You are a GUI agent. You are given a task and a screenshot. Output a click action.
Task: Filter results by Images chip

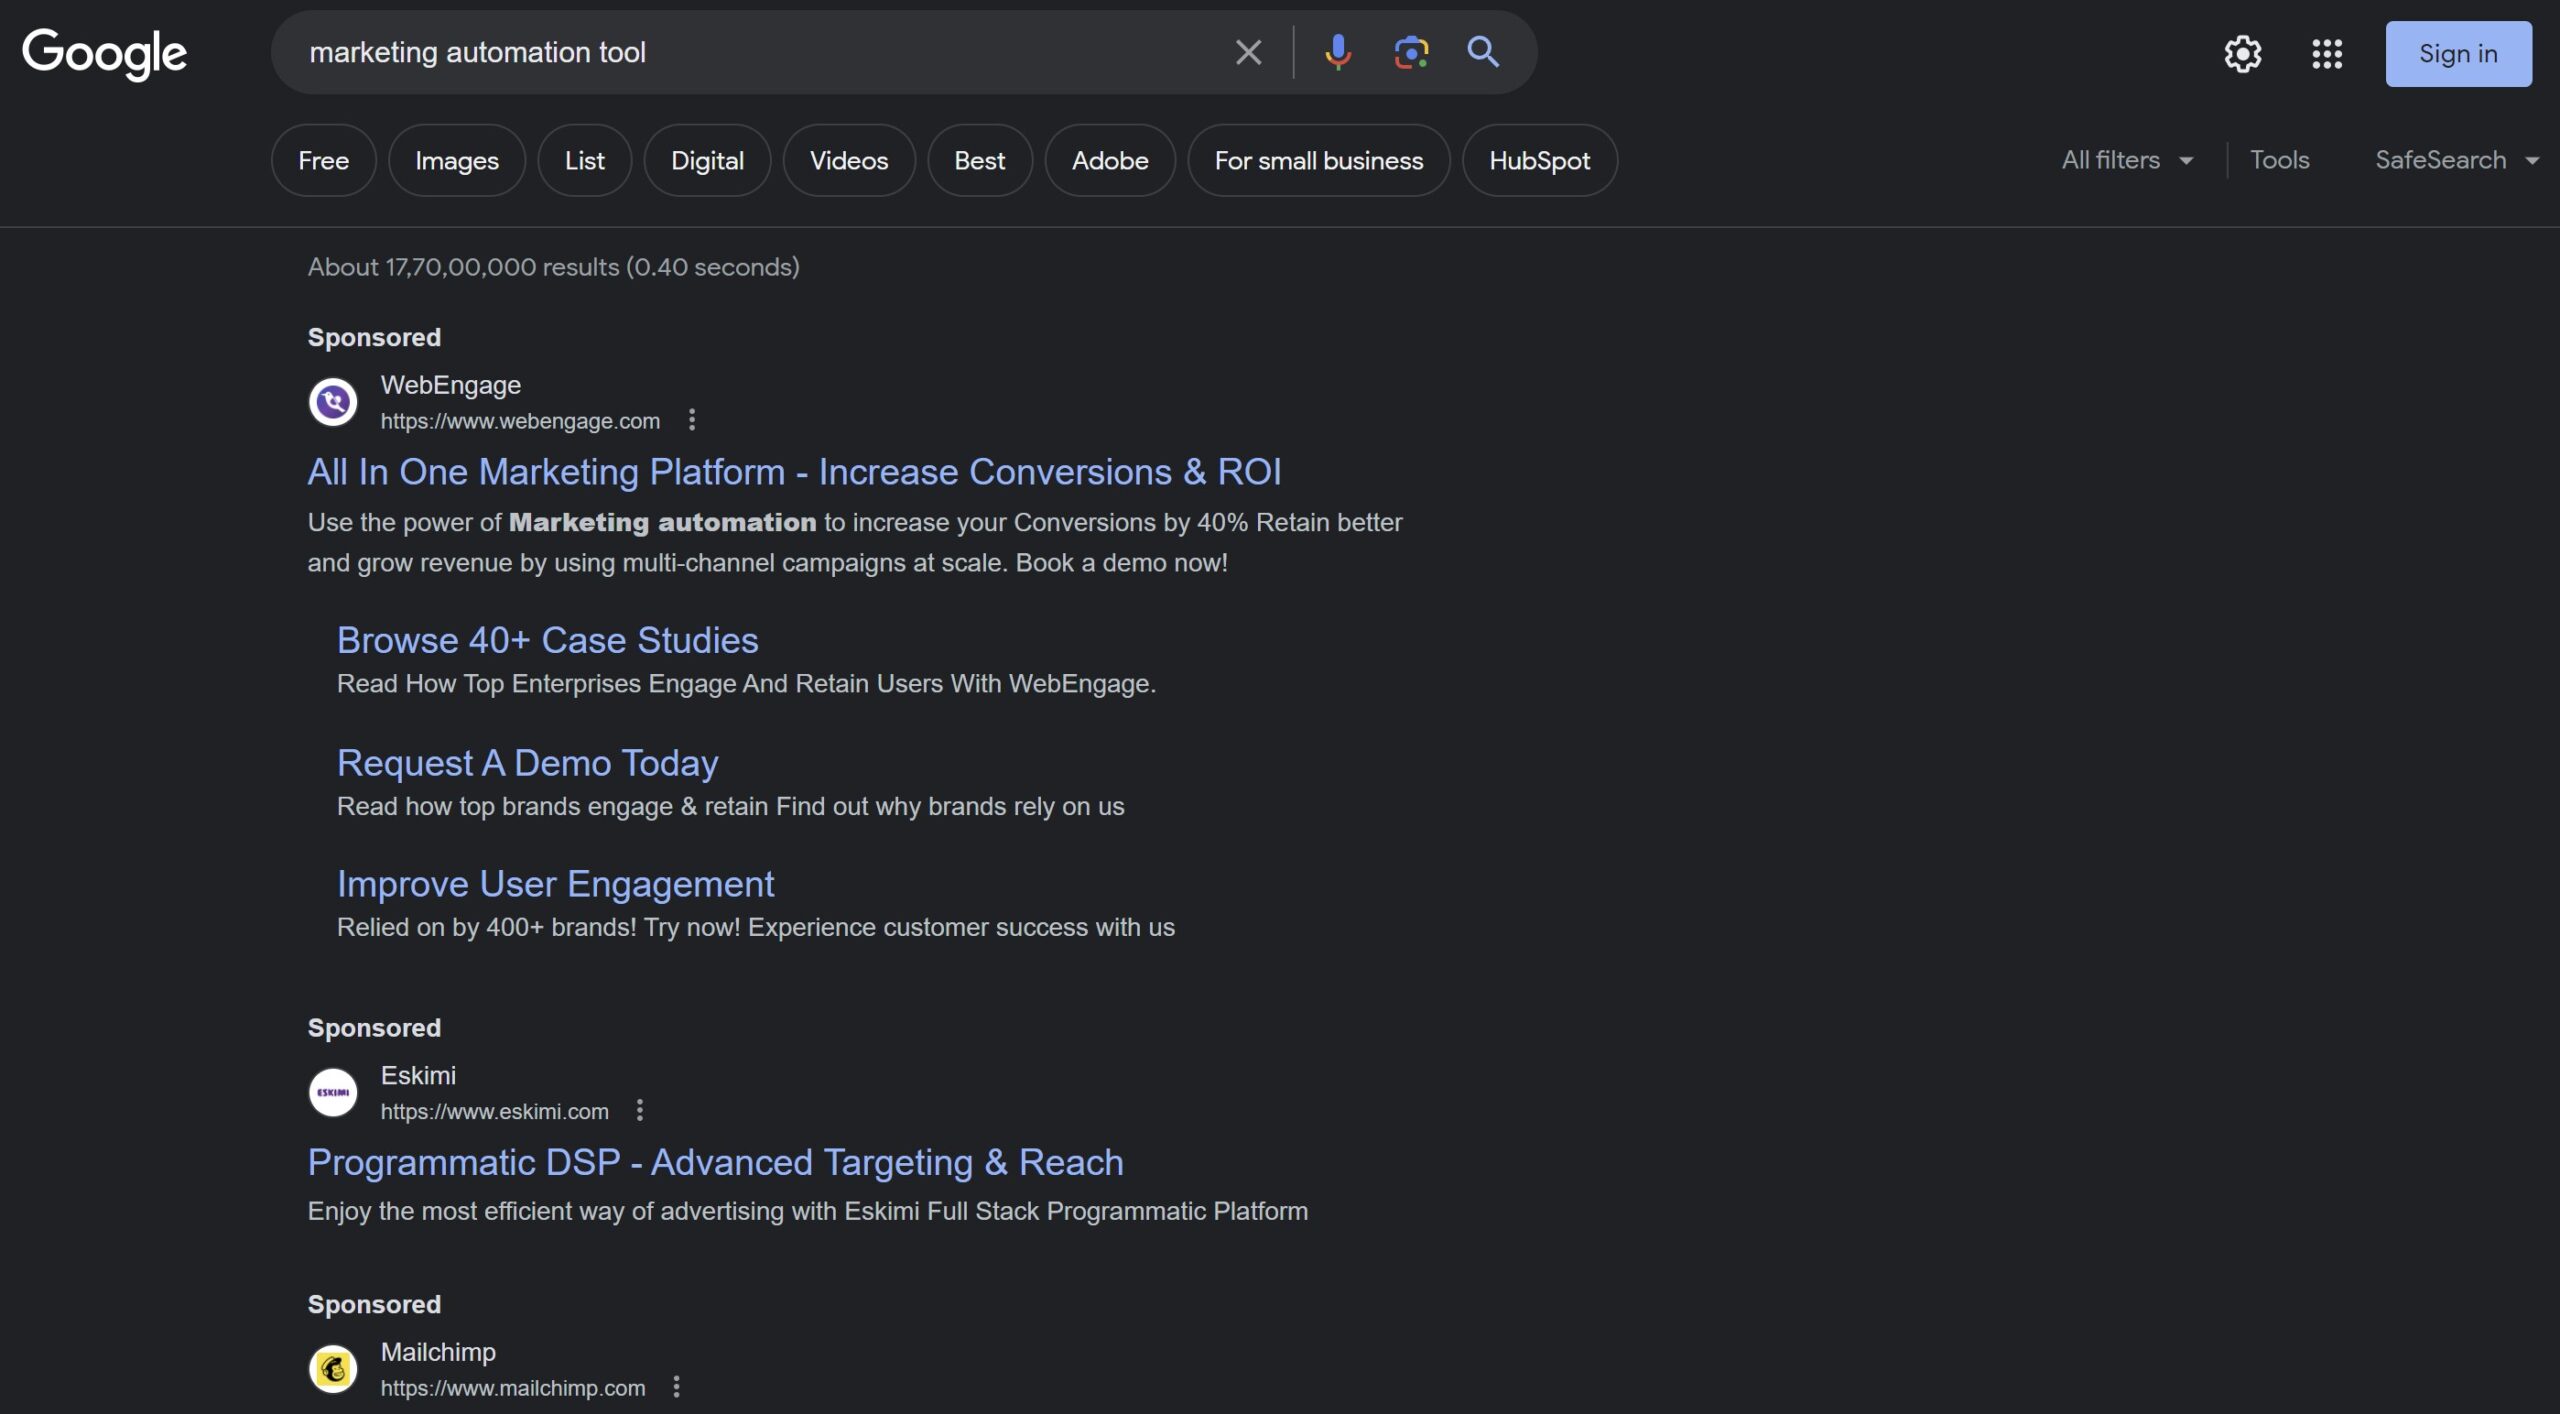pos(456,160)
